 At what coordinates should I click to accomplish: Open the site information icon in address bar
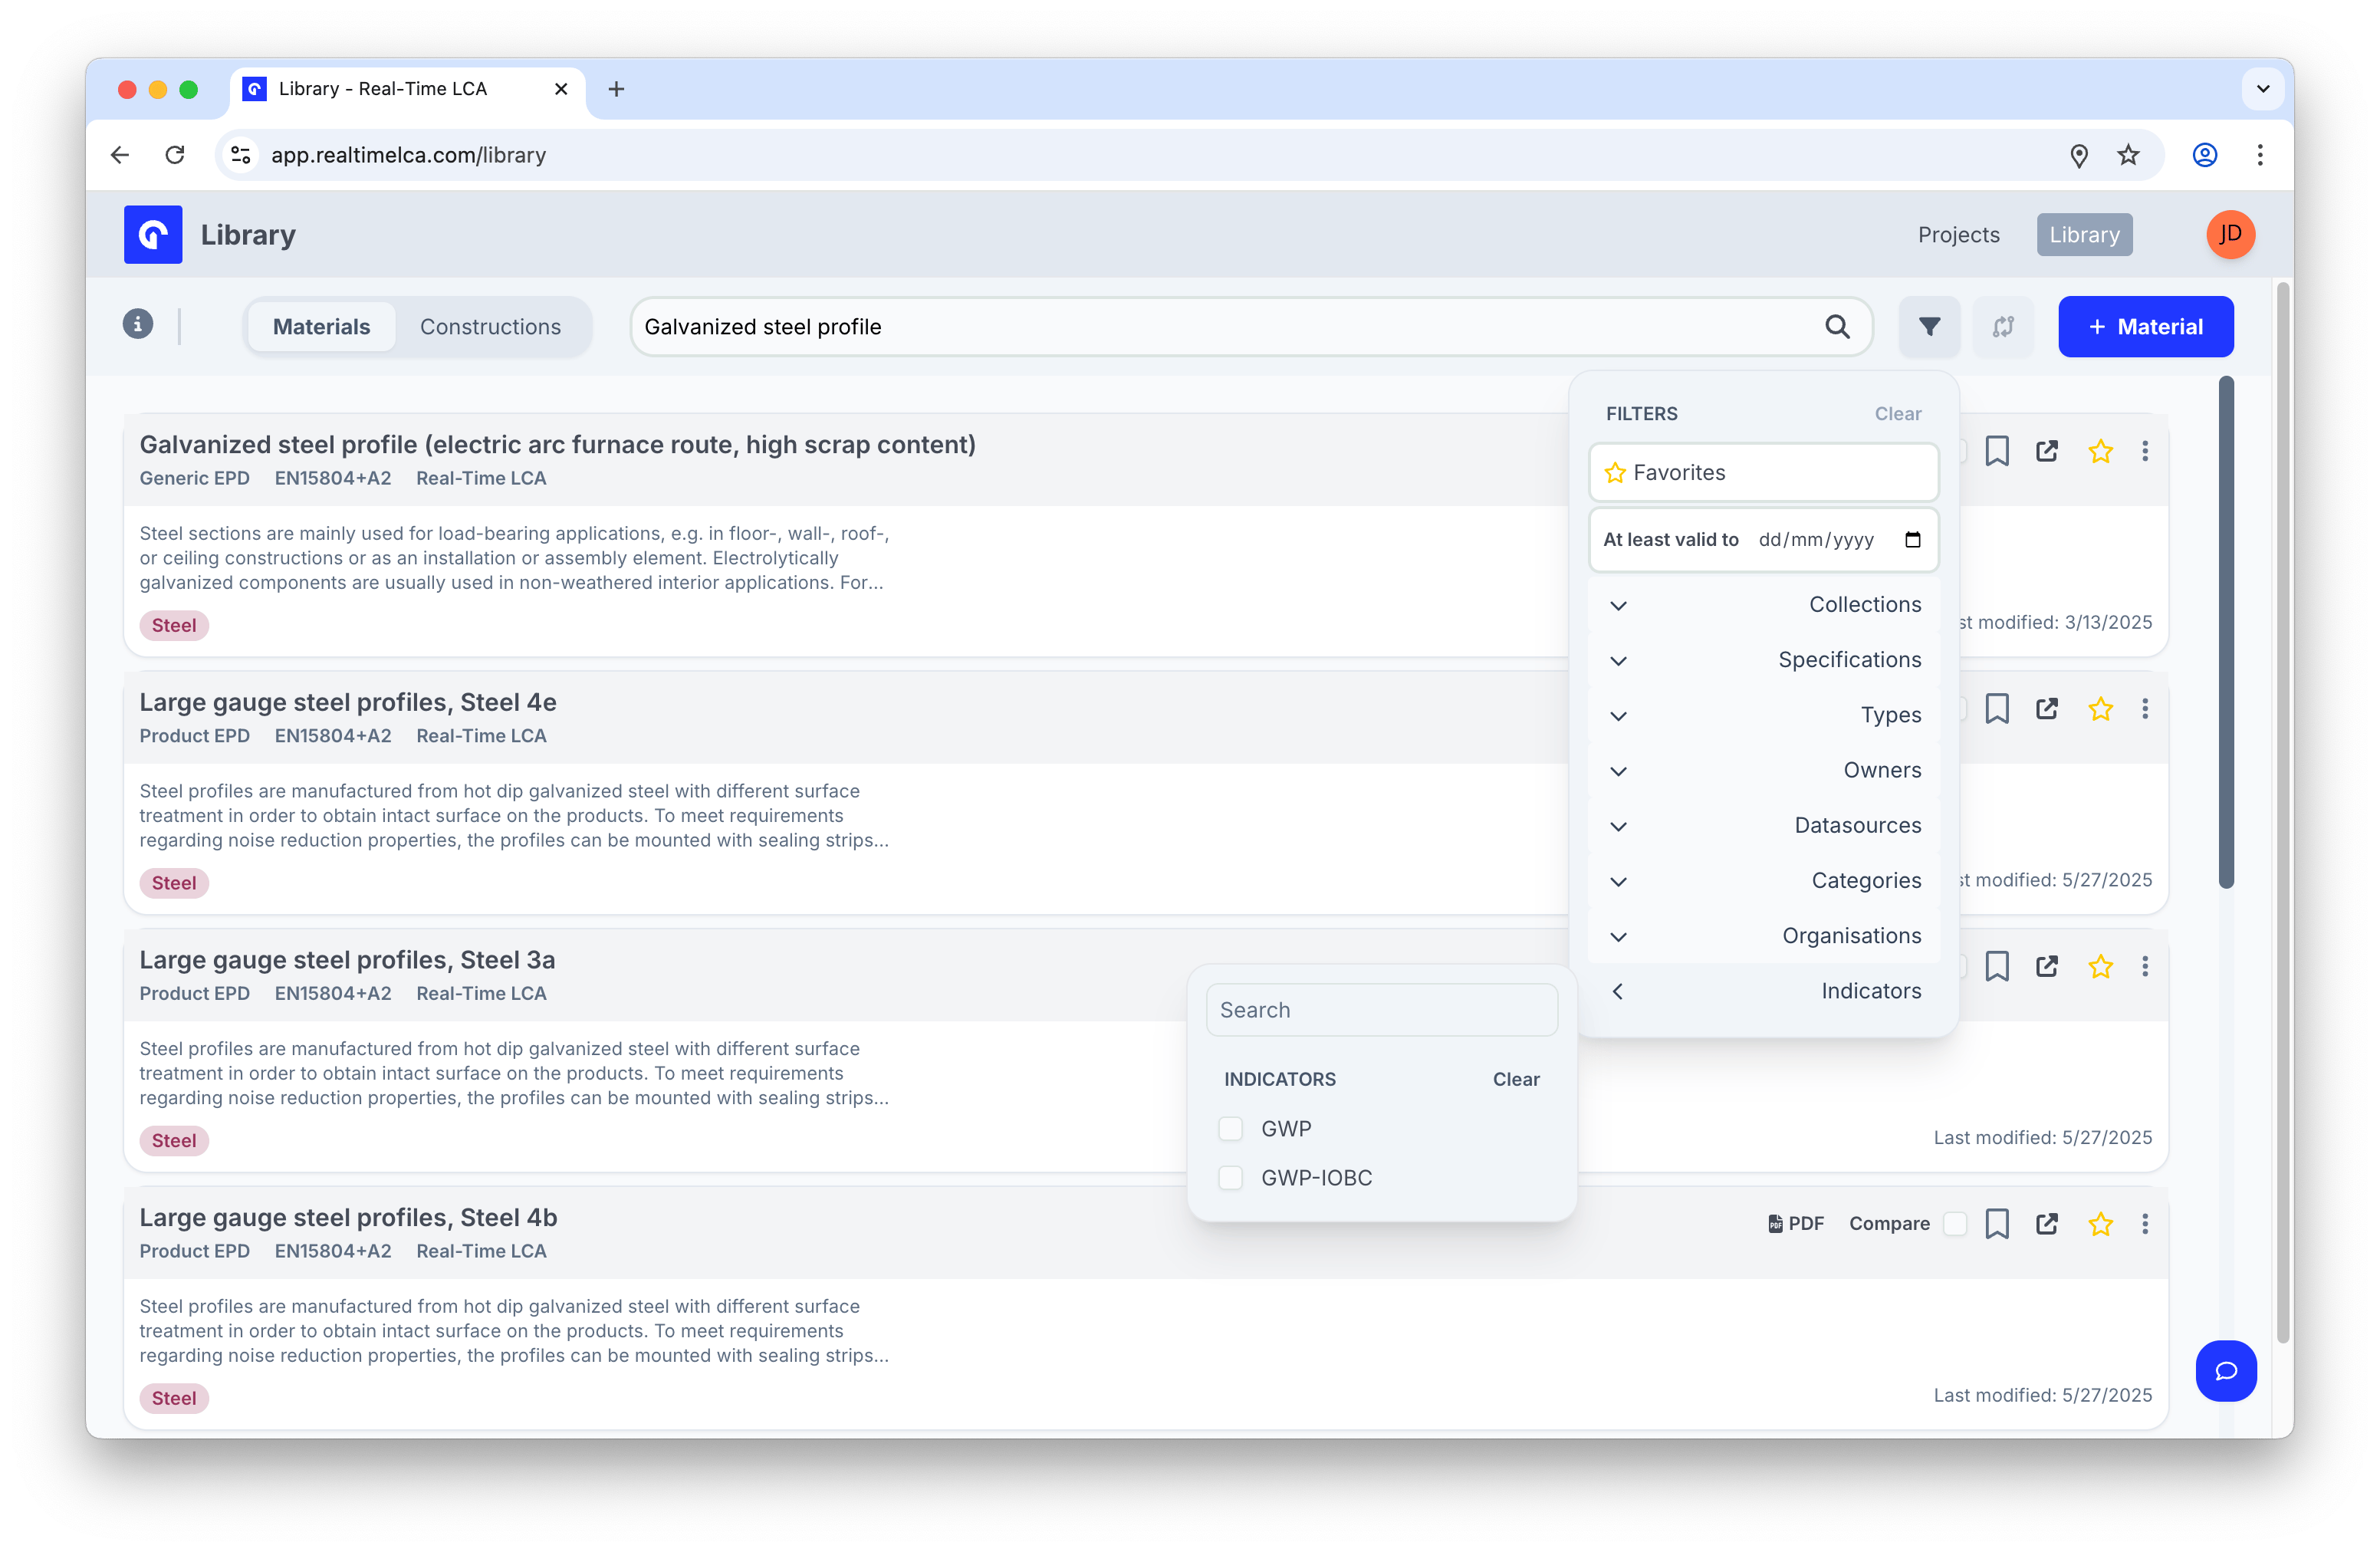(x=241, y=155)
